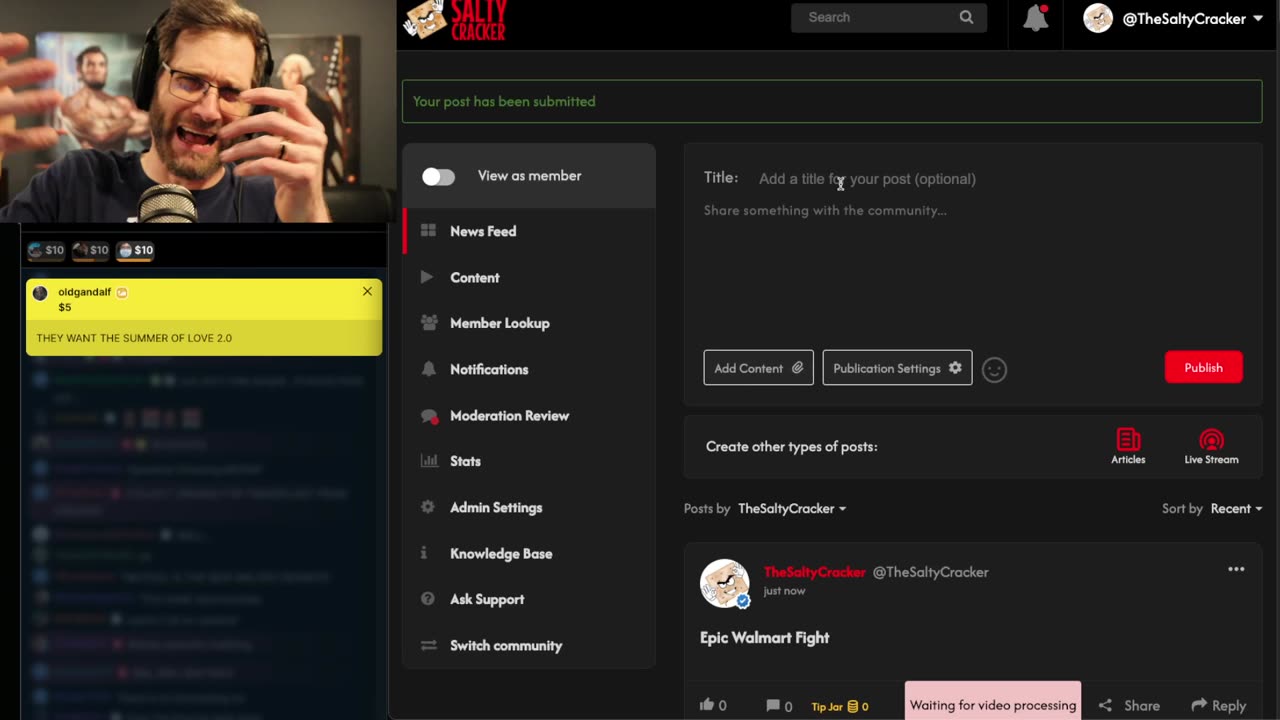Click the red TheSaltyCracker author name
This screenshot has height=720, width=1280.
point(814,572)
